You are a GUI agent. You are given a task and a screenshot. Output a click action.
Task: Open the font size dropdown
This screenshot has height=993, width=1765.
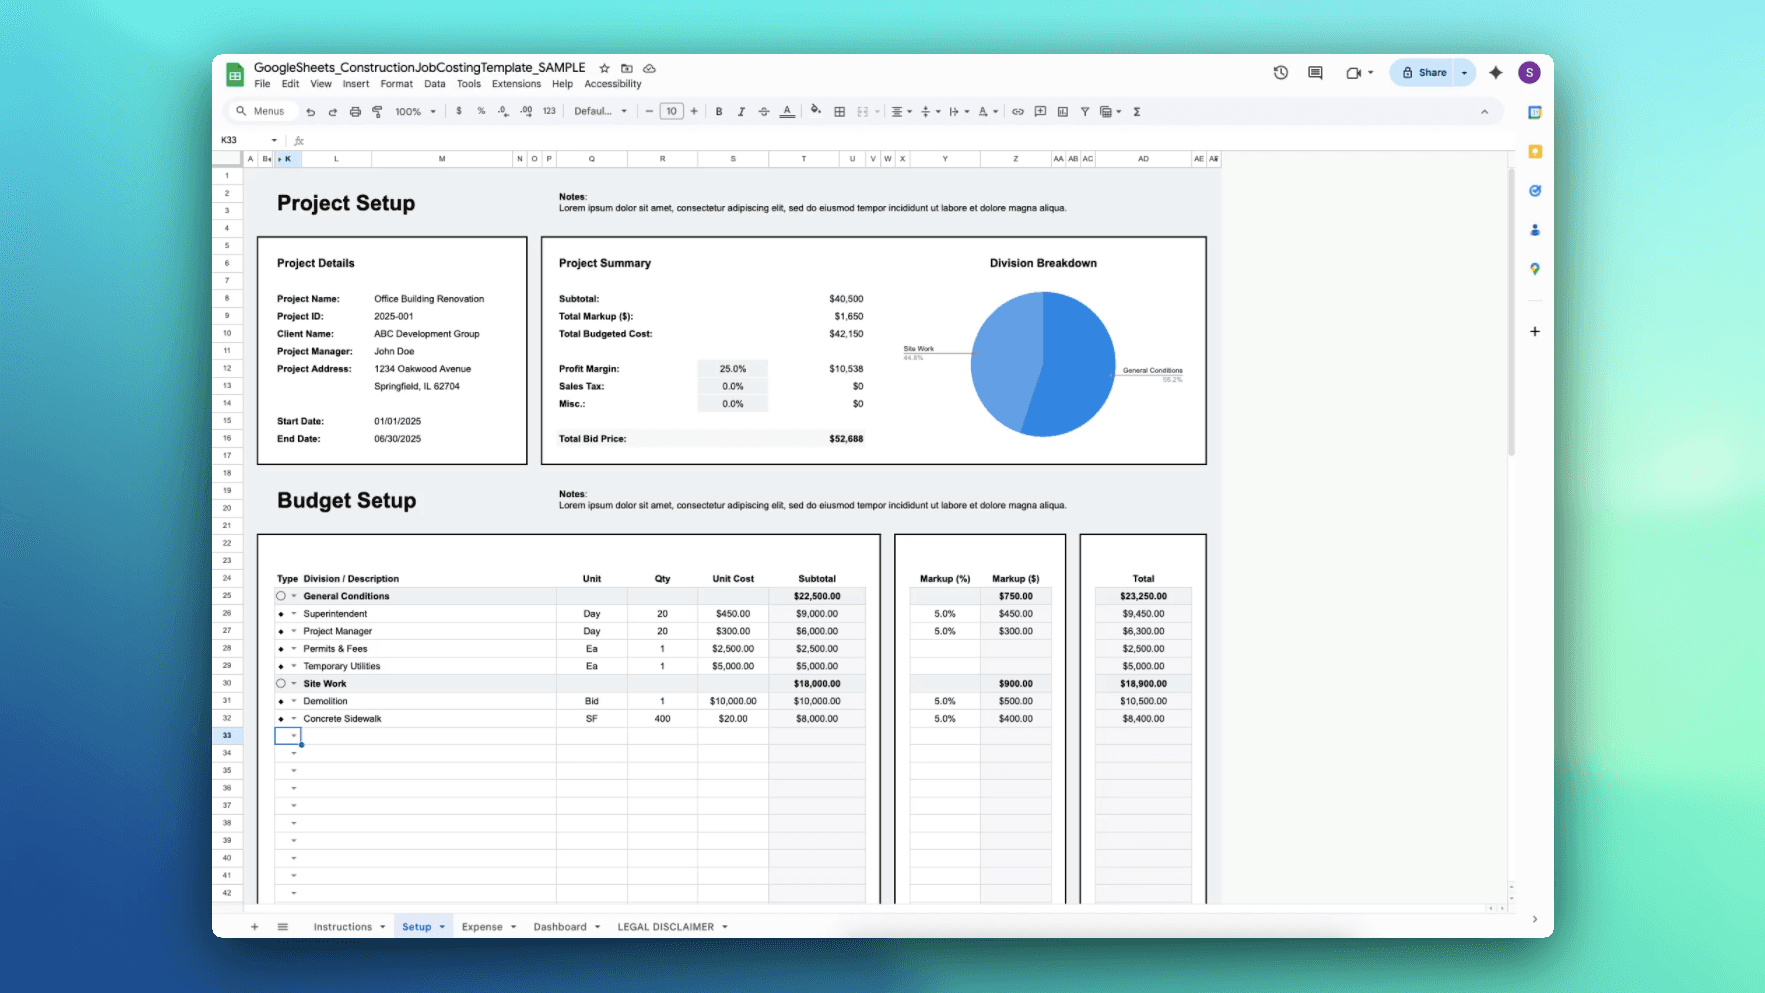[x=671, y=111]
